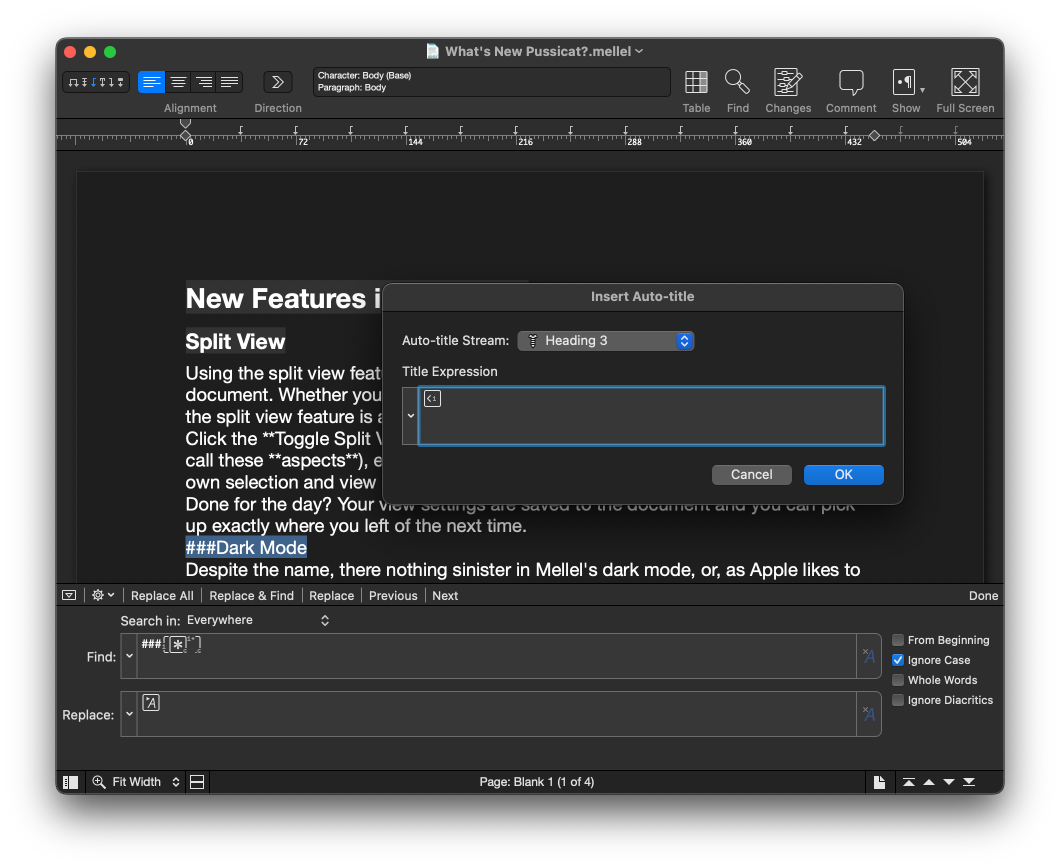Expand the Title Expression side chevron
Viewport: 1060px width, 868px height.
(410, 416)
